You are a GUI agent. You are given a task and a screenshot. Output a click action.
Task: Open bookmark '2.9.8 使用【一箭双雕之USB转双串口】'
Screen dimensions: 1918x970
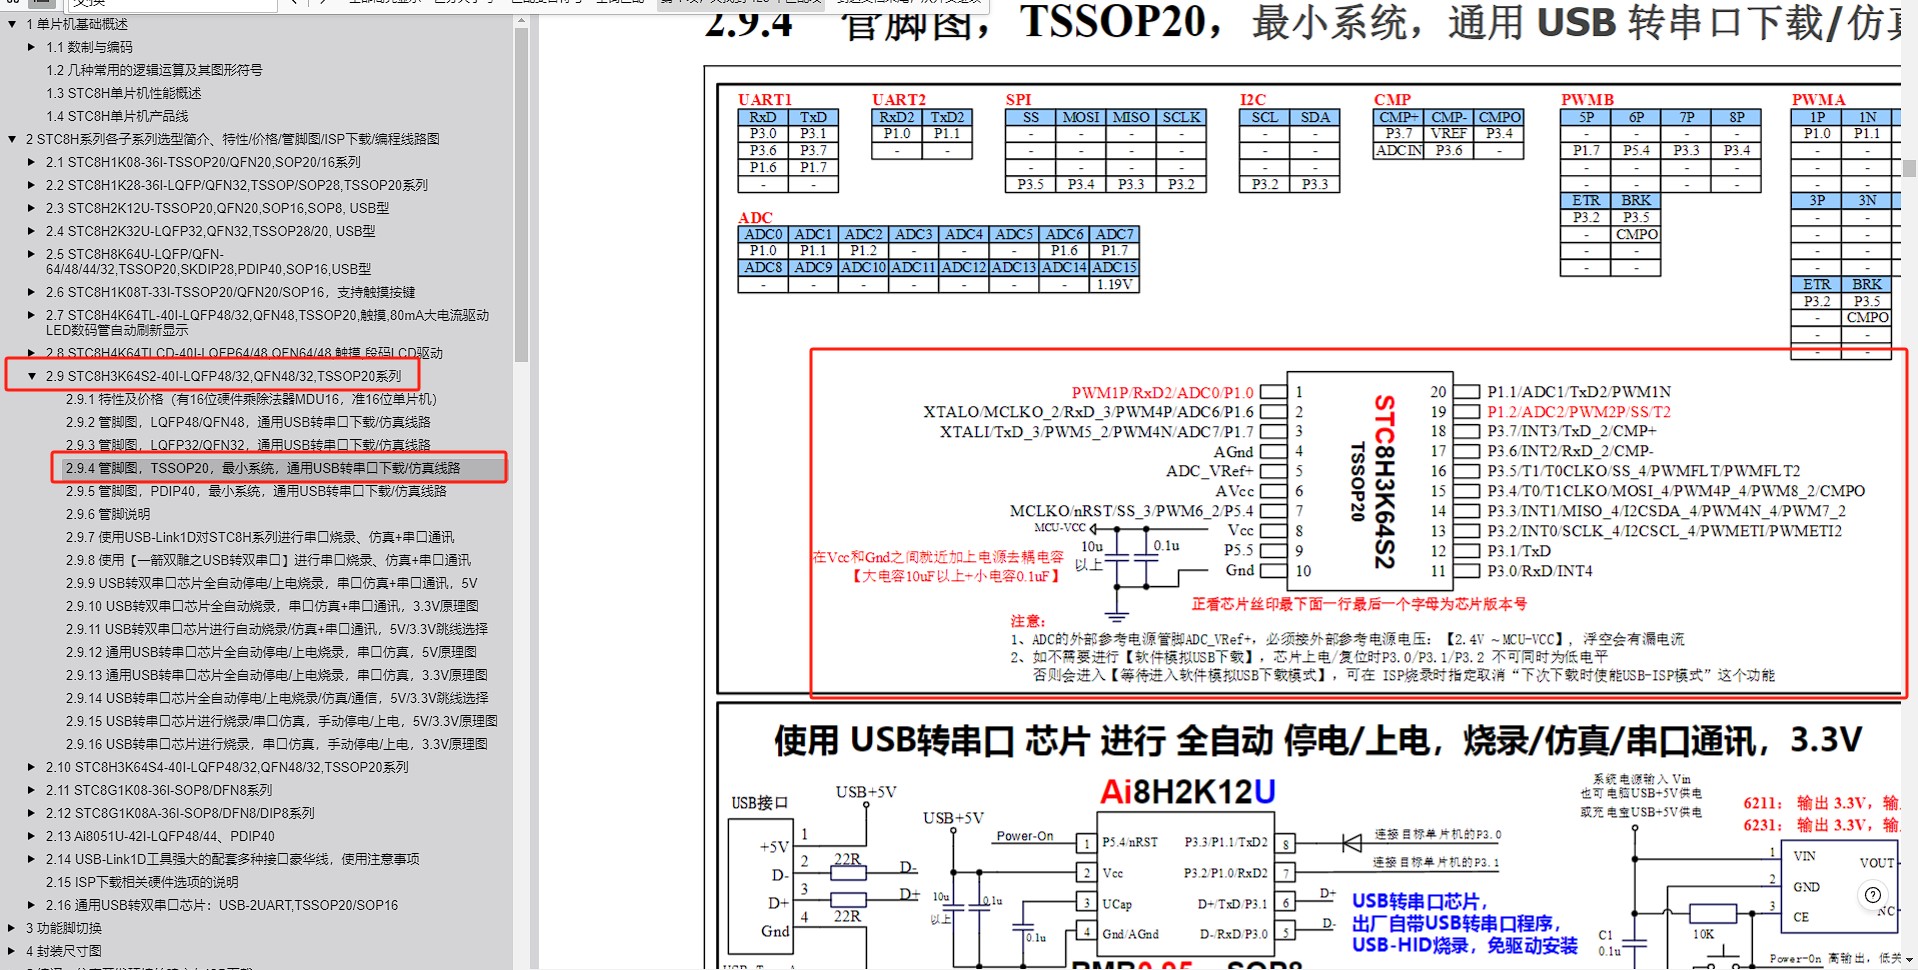(x=268, y=560)
